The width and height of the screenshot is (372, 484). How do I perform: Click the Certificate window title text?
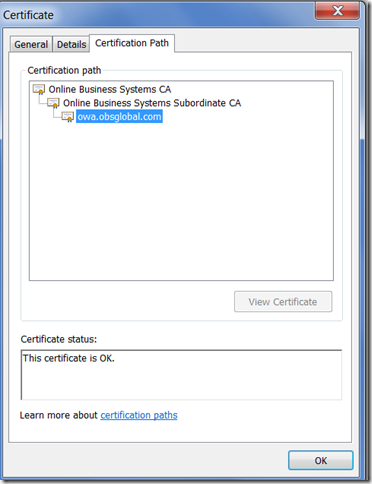click(28, 15)
